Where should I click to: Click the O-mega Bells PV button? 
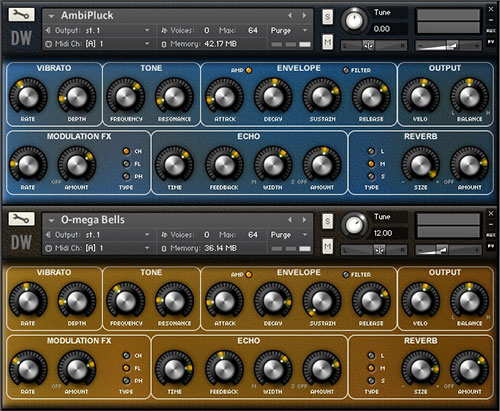pyautogui.click(x=491, y=246)
